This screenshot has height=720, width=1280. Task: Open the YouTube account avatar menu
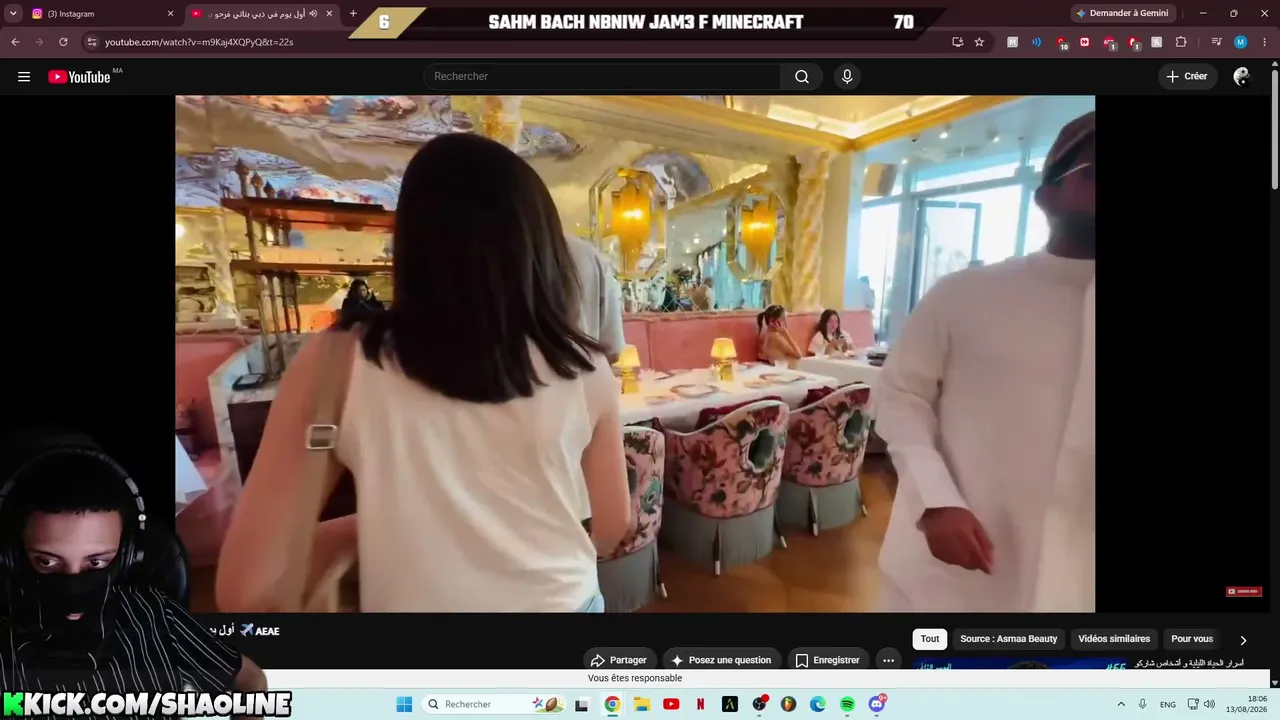pos(1241,77)
